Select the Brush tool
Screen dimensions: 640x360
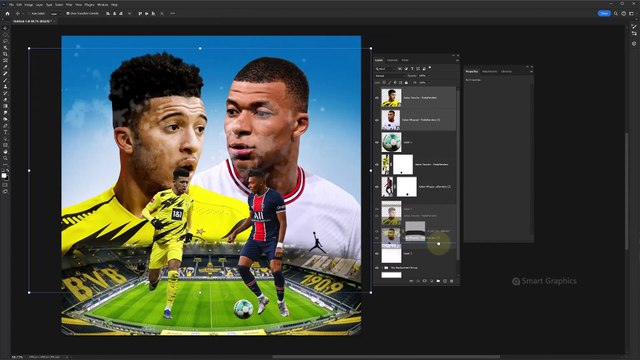click(x=5, y=80)
